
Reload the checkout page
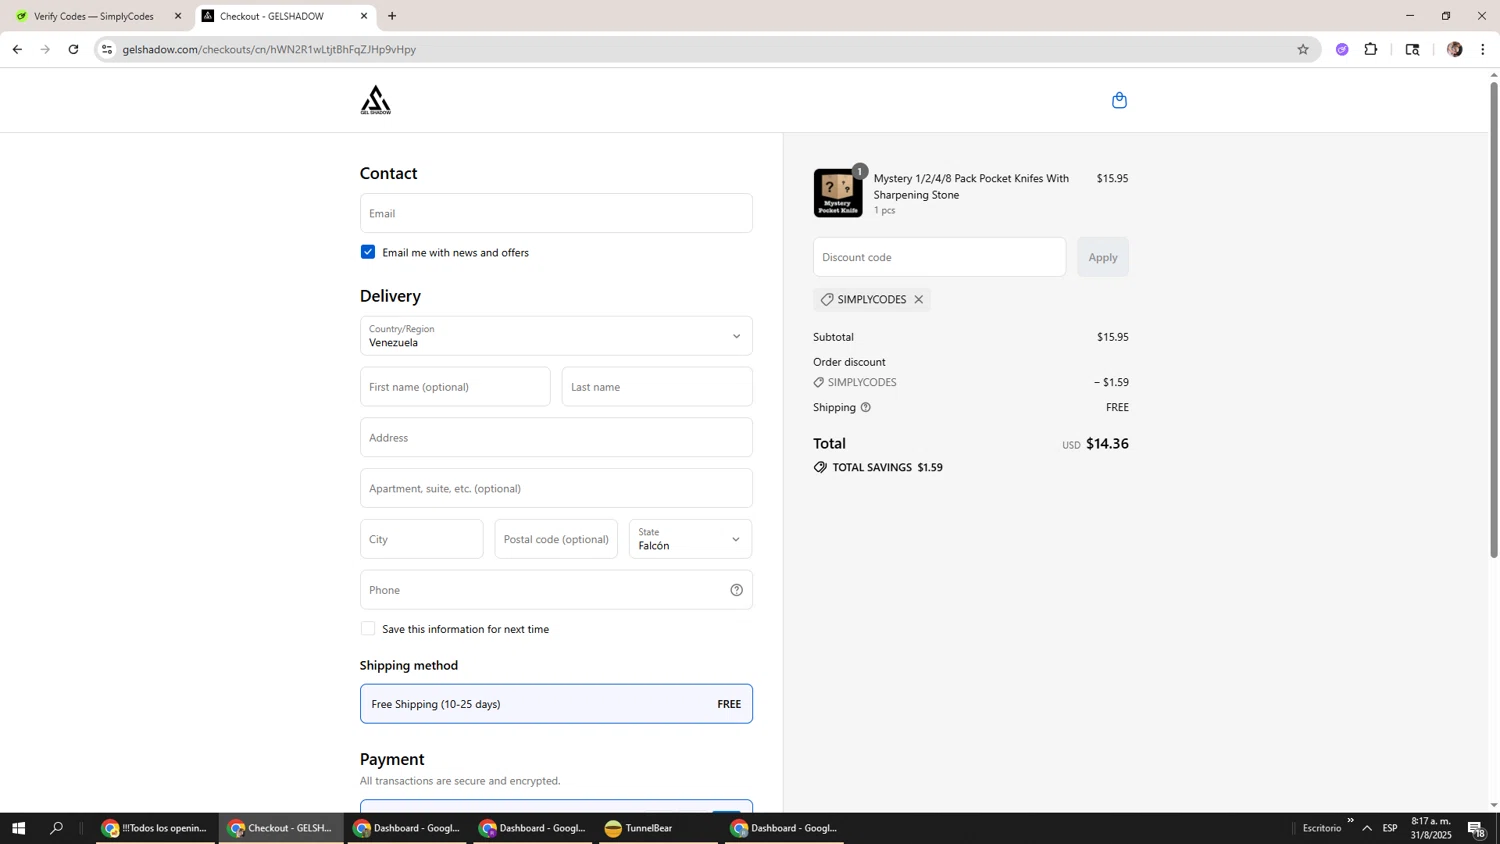click(x=73, y=49)
